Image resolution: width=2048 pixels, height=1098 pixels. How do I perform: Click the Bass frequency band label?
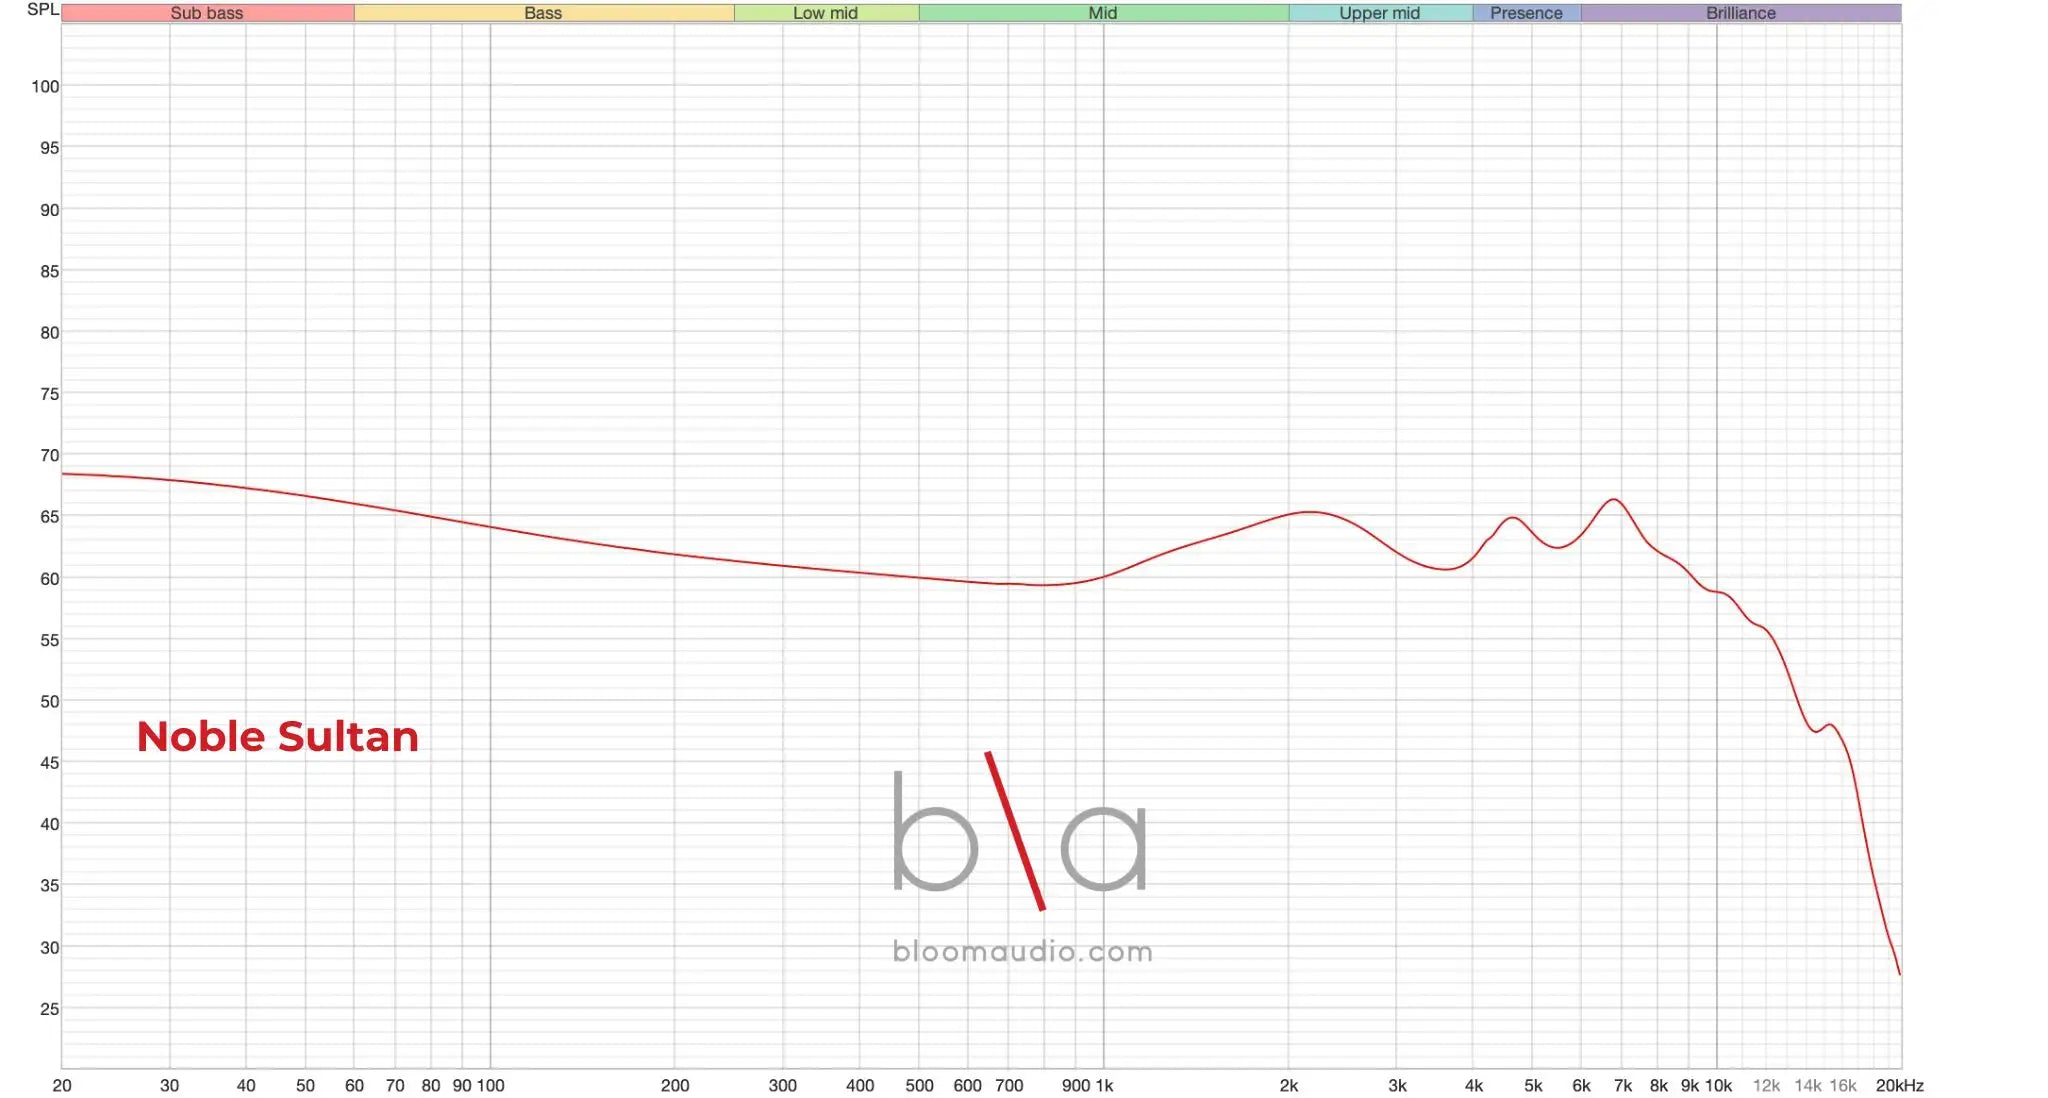point(543,13)
